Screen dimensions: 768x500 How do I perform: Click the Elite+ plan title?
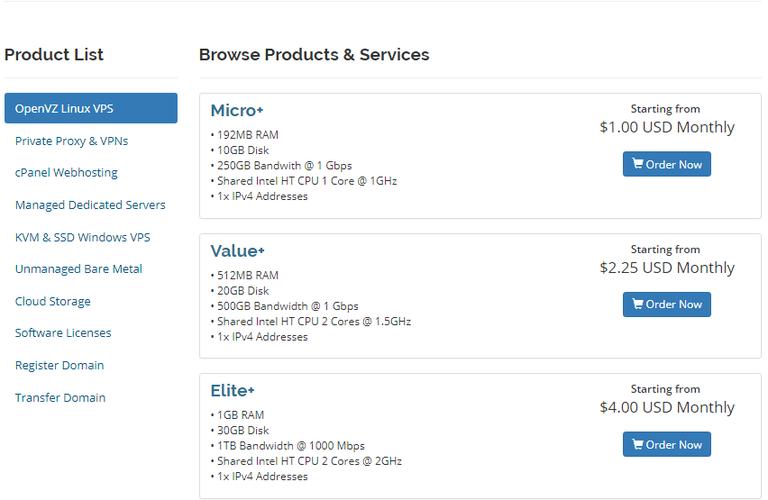(x=233, y=390)
